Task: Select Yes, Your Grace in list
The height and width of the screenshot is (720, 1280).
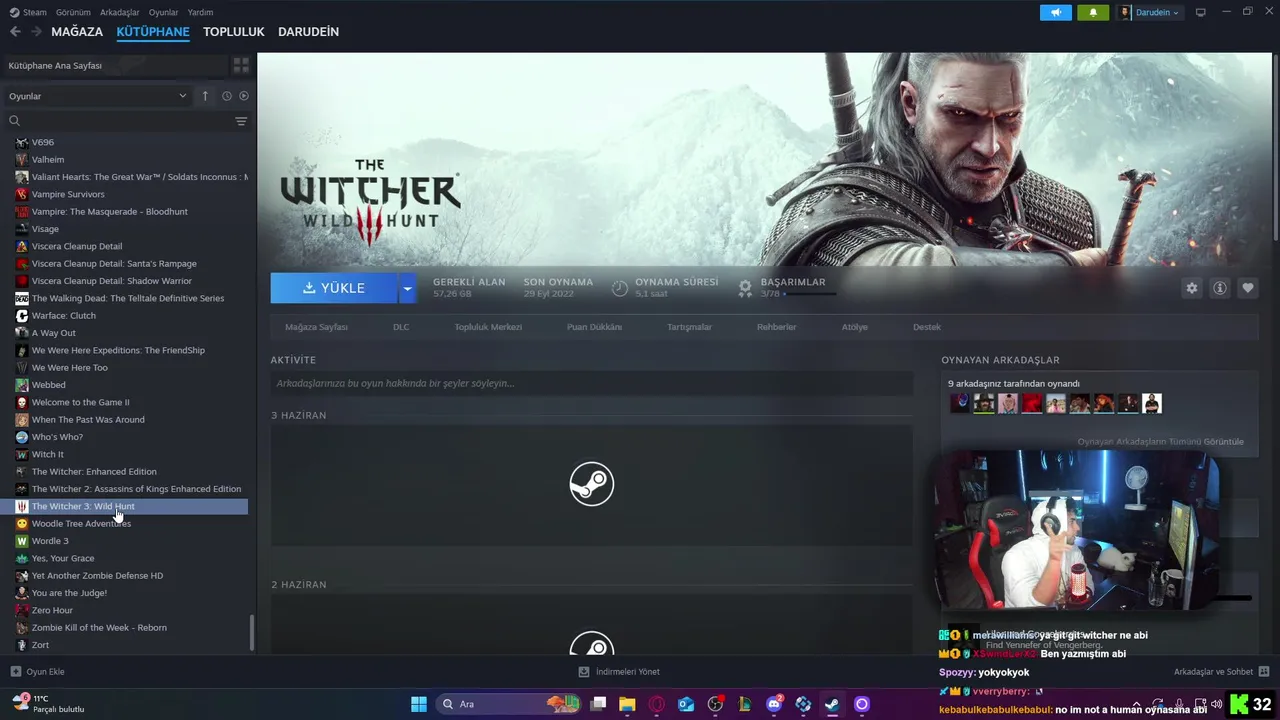Action: tap(63, 558)
